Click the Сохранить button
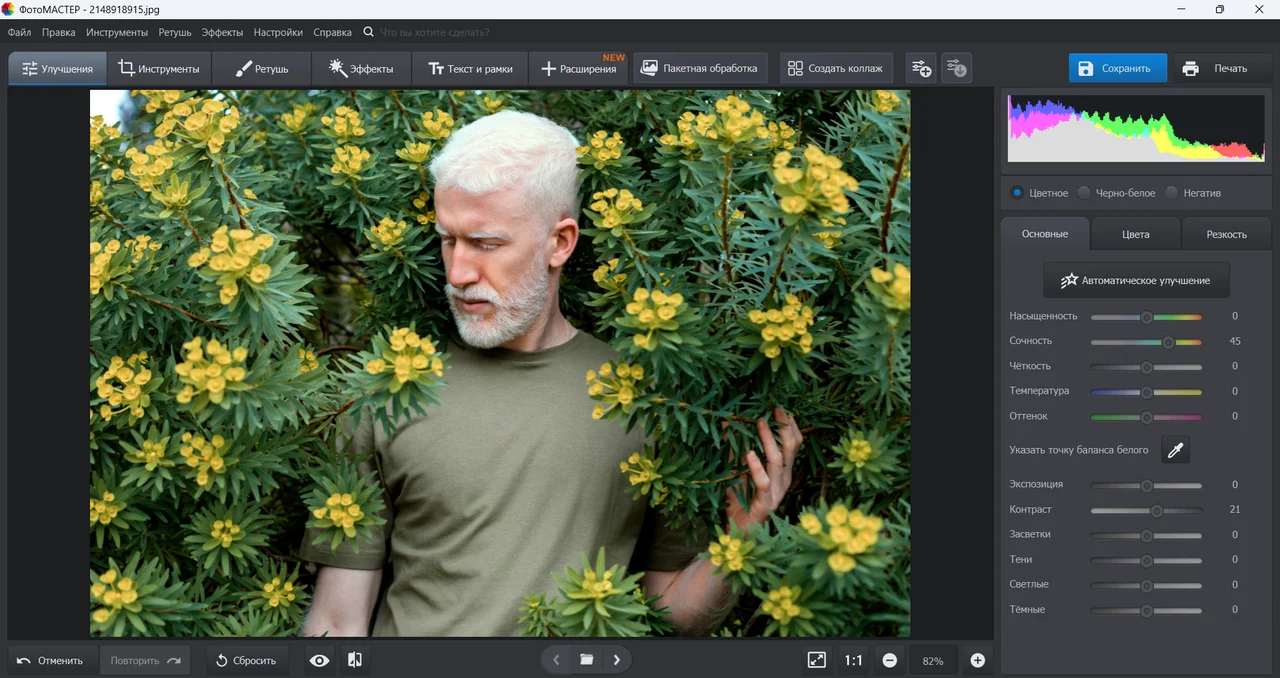 click(x=1118, y=68)
